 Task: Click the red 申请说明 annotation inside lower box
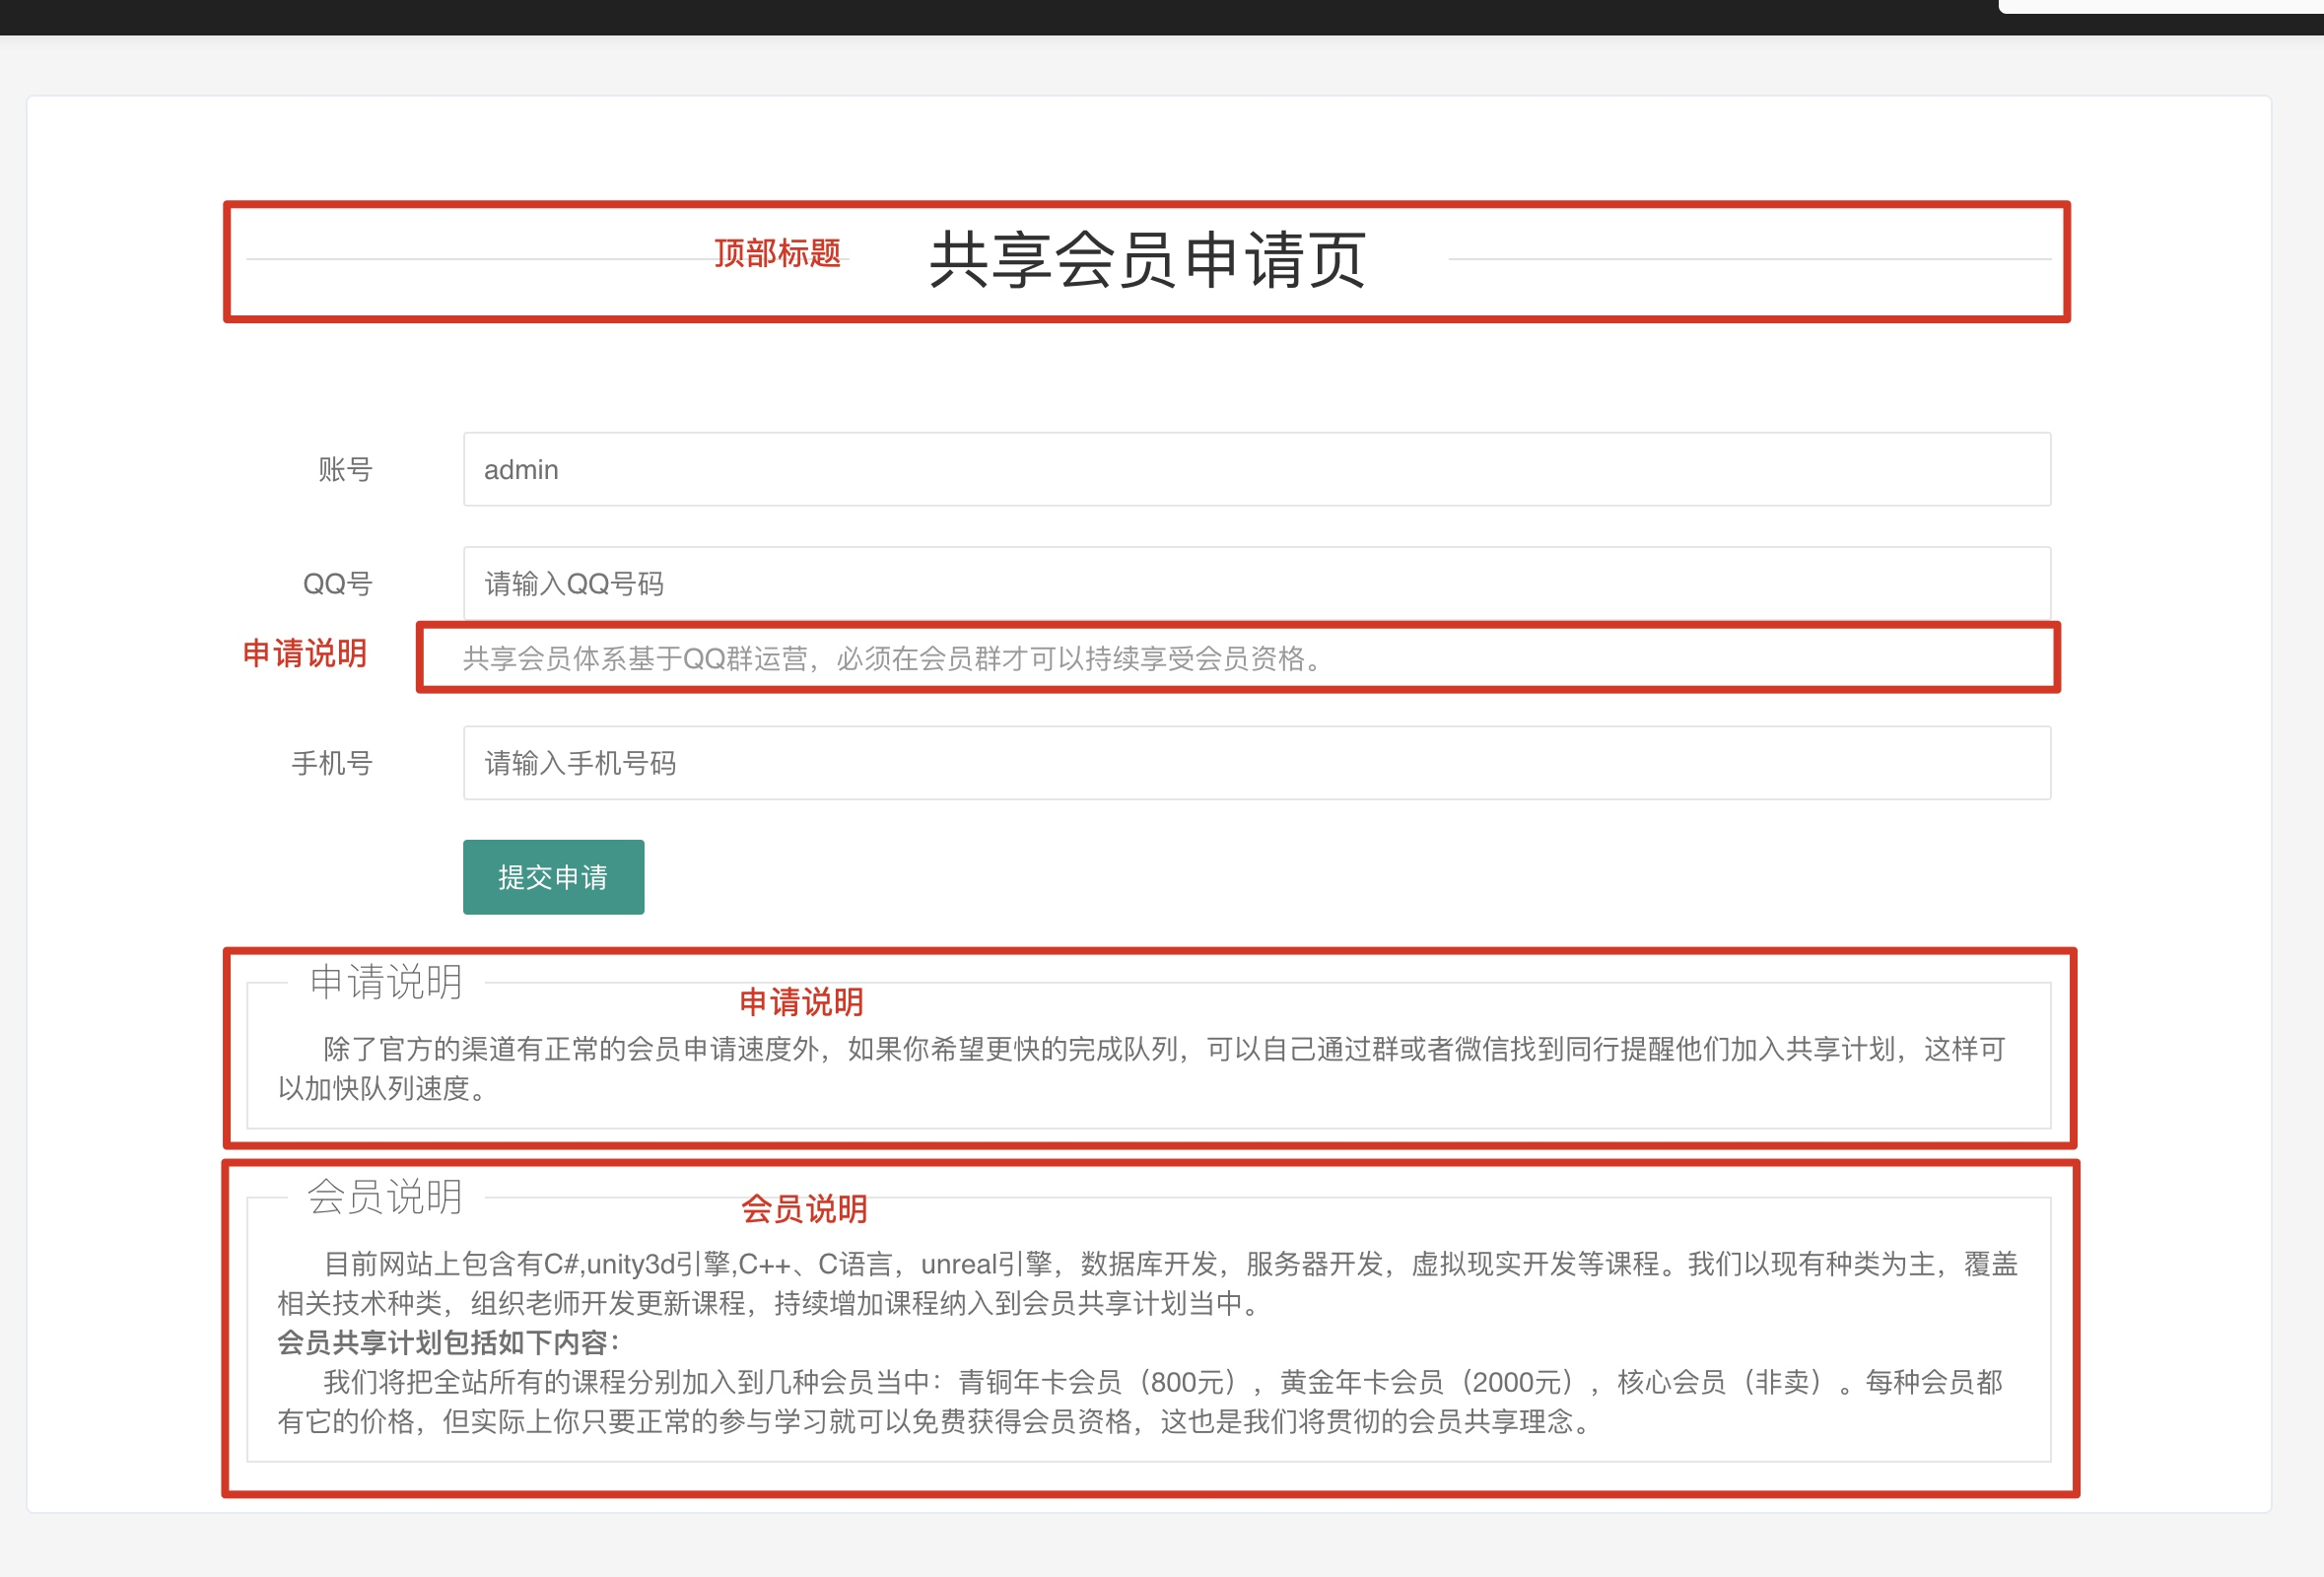click(801, 1002)
